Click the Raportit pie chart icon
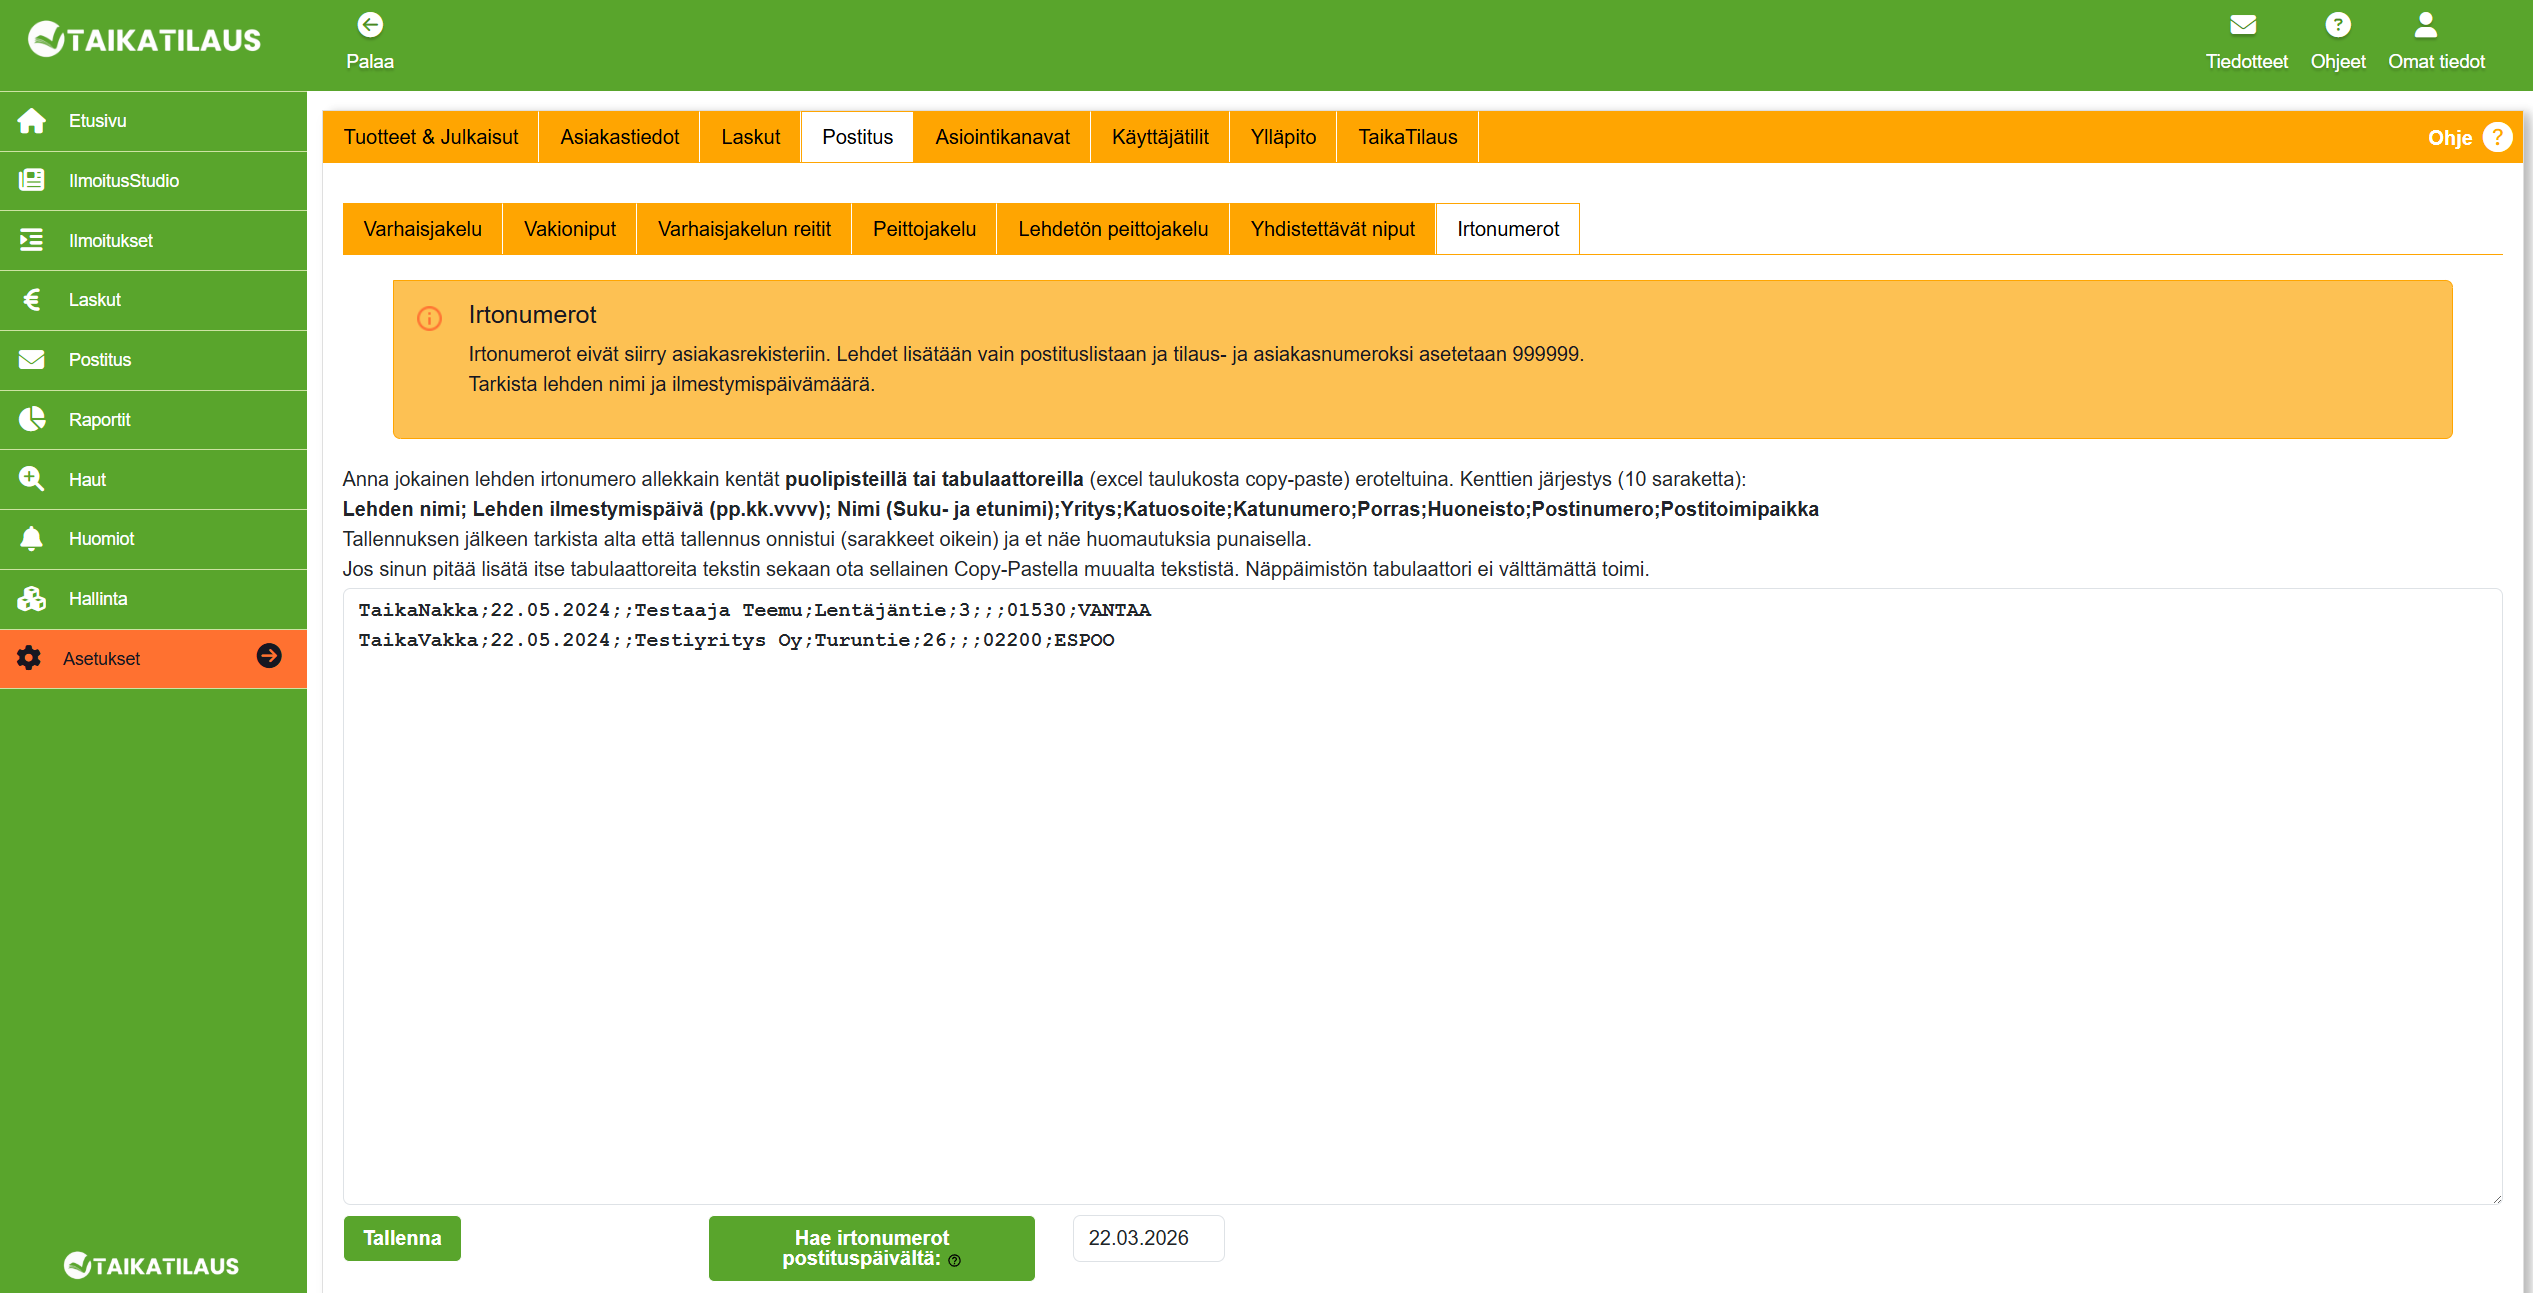The image size is (2533, 1293). pos(32,420)
